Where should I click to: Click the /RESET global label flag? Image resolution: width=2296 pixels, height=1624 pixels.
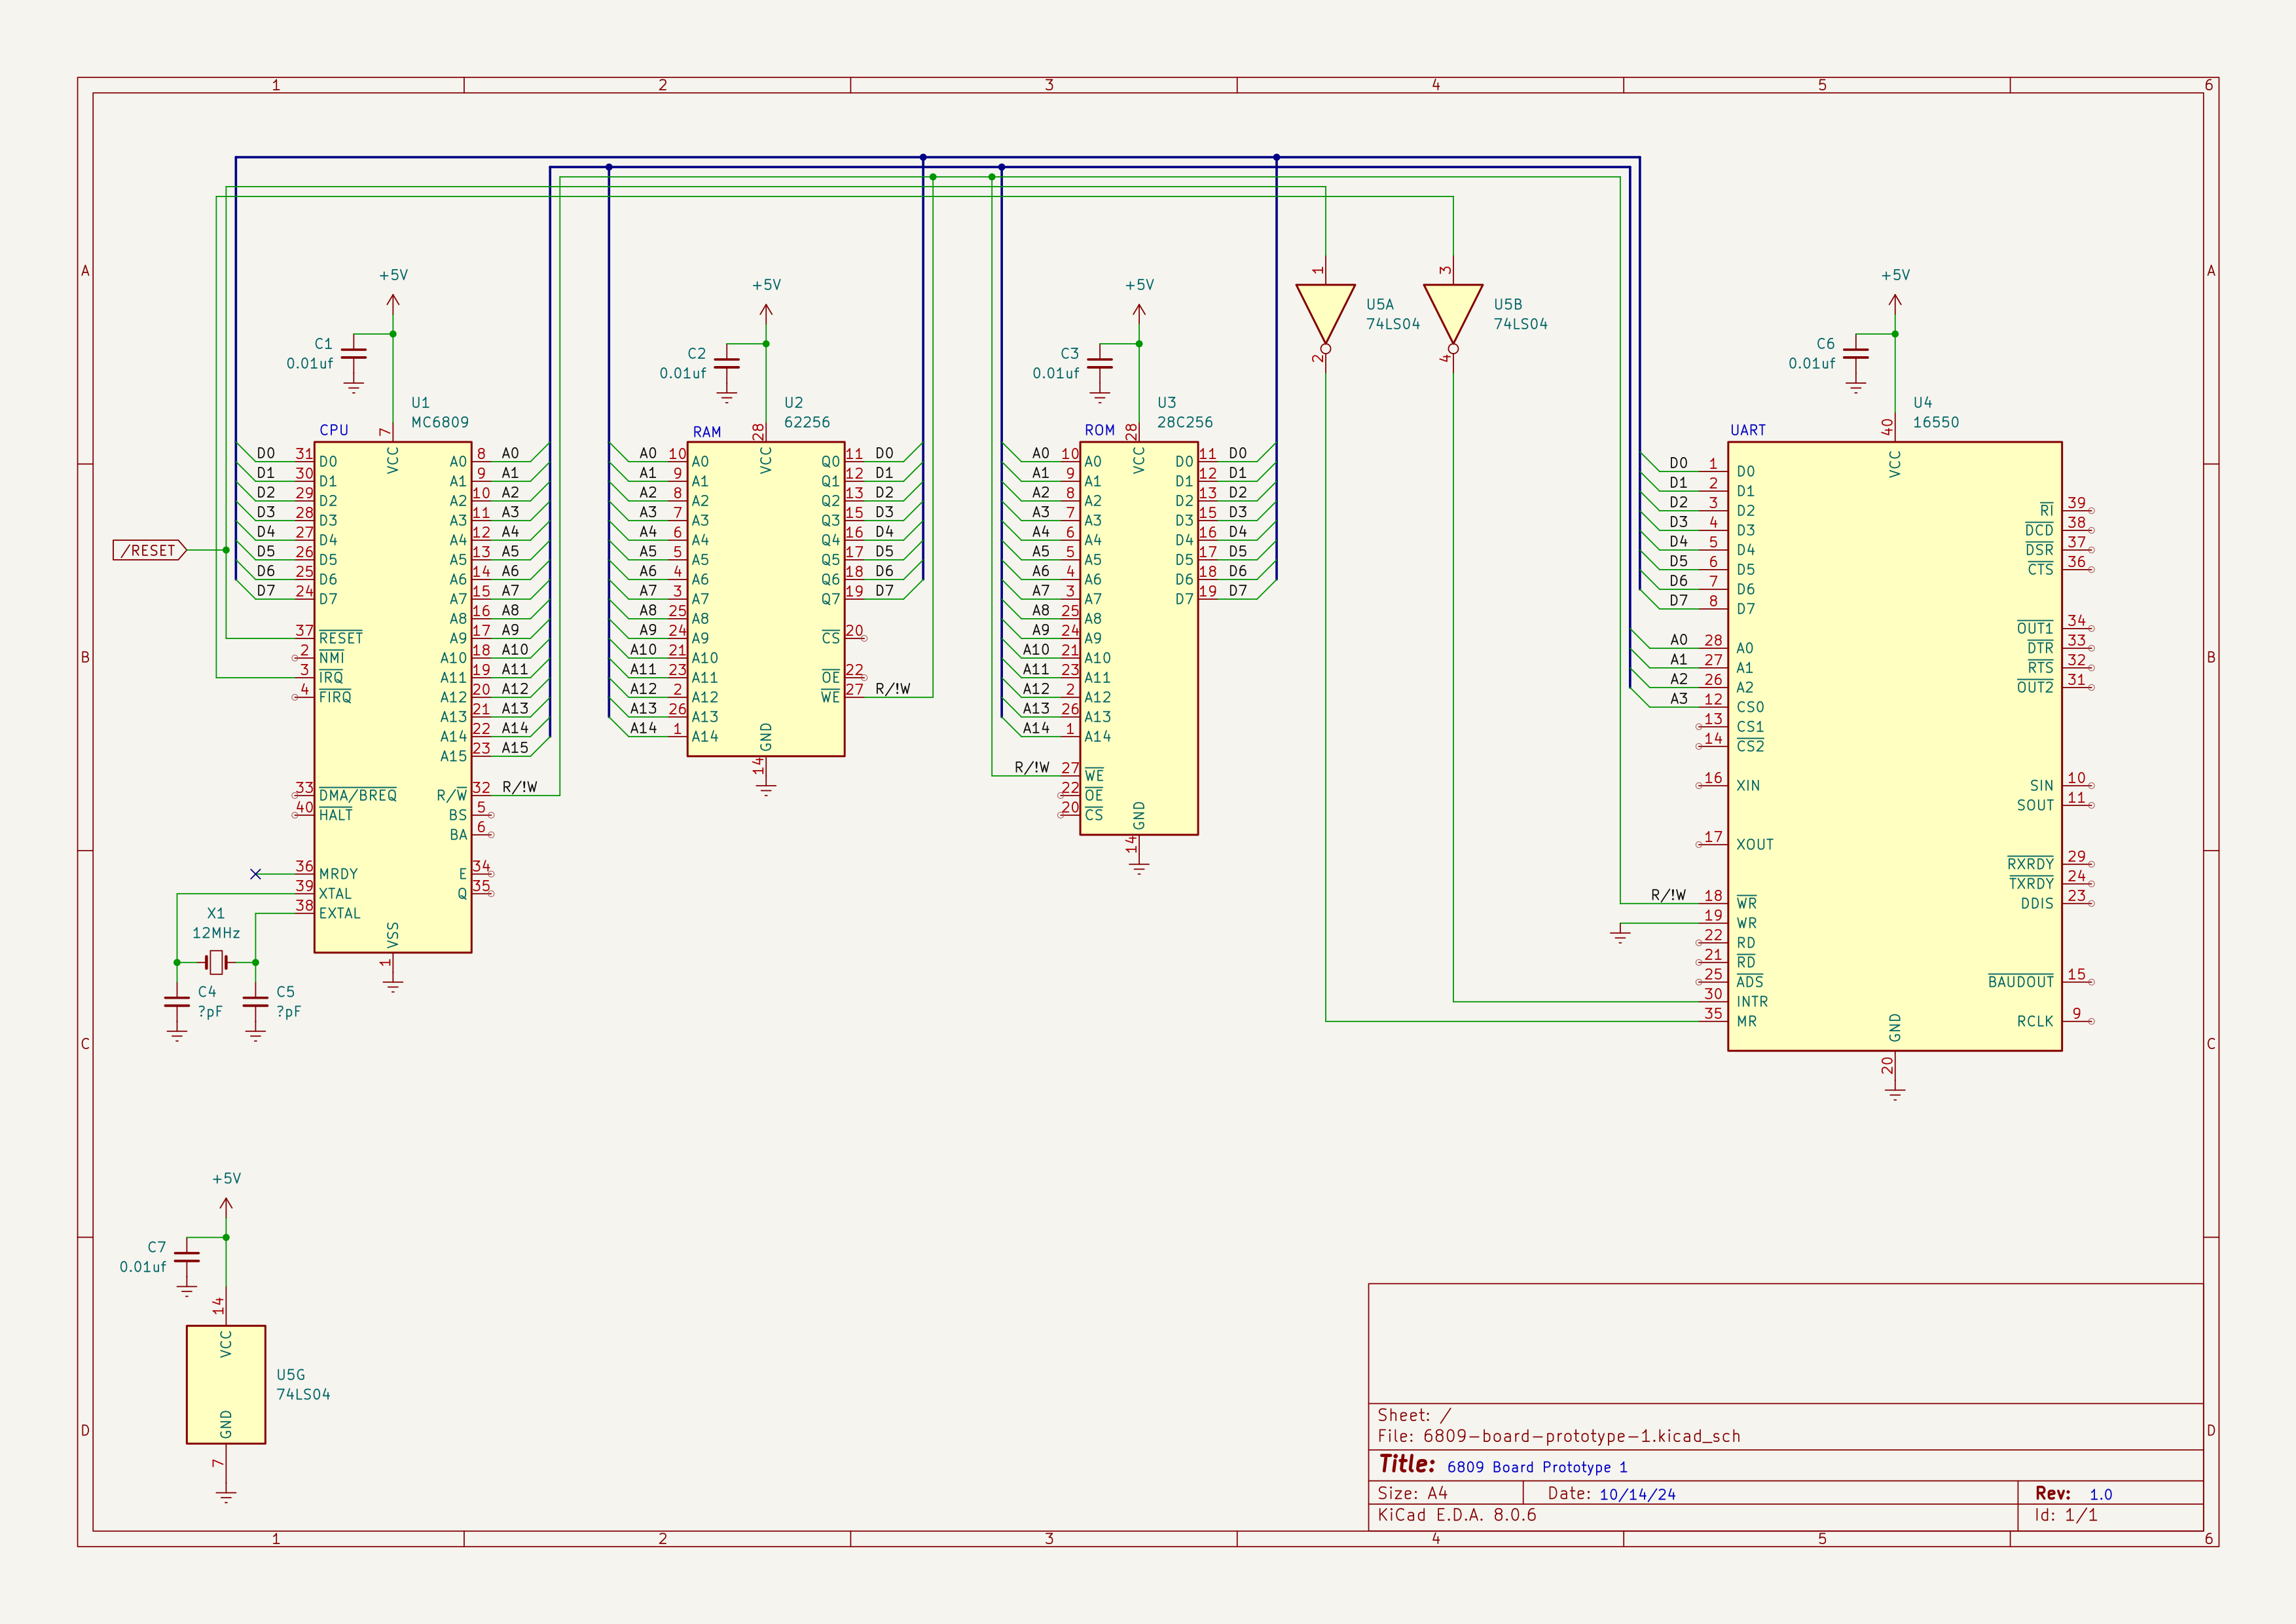pyautogui.click(x=150, y=550)
